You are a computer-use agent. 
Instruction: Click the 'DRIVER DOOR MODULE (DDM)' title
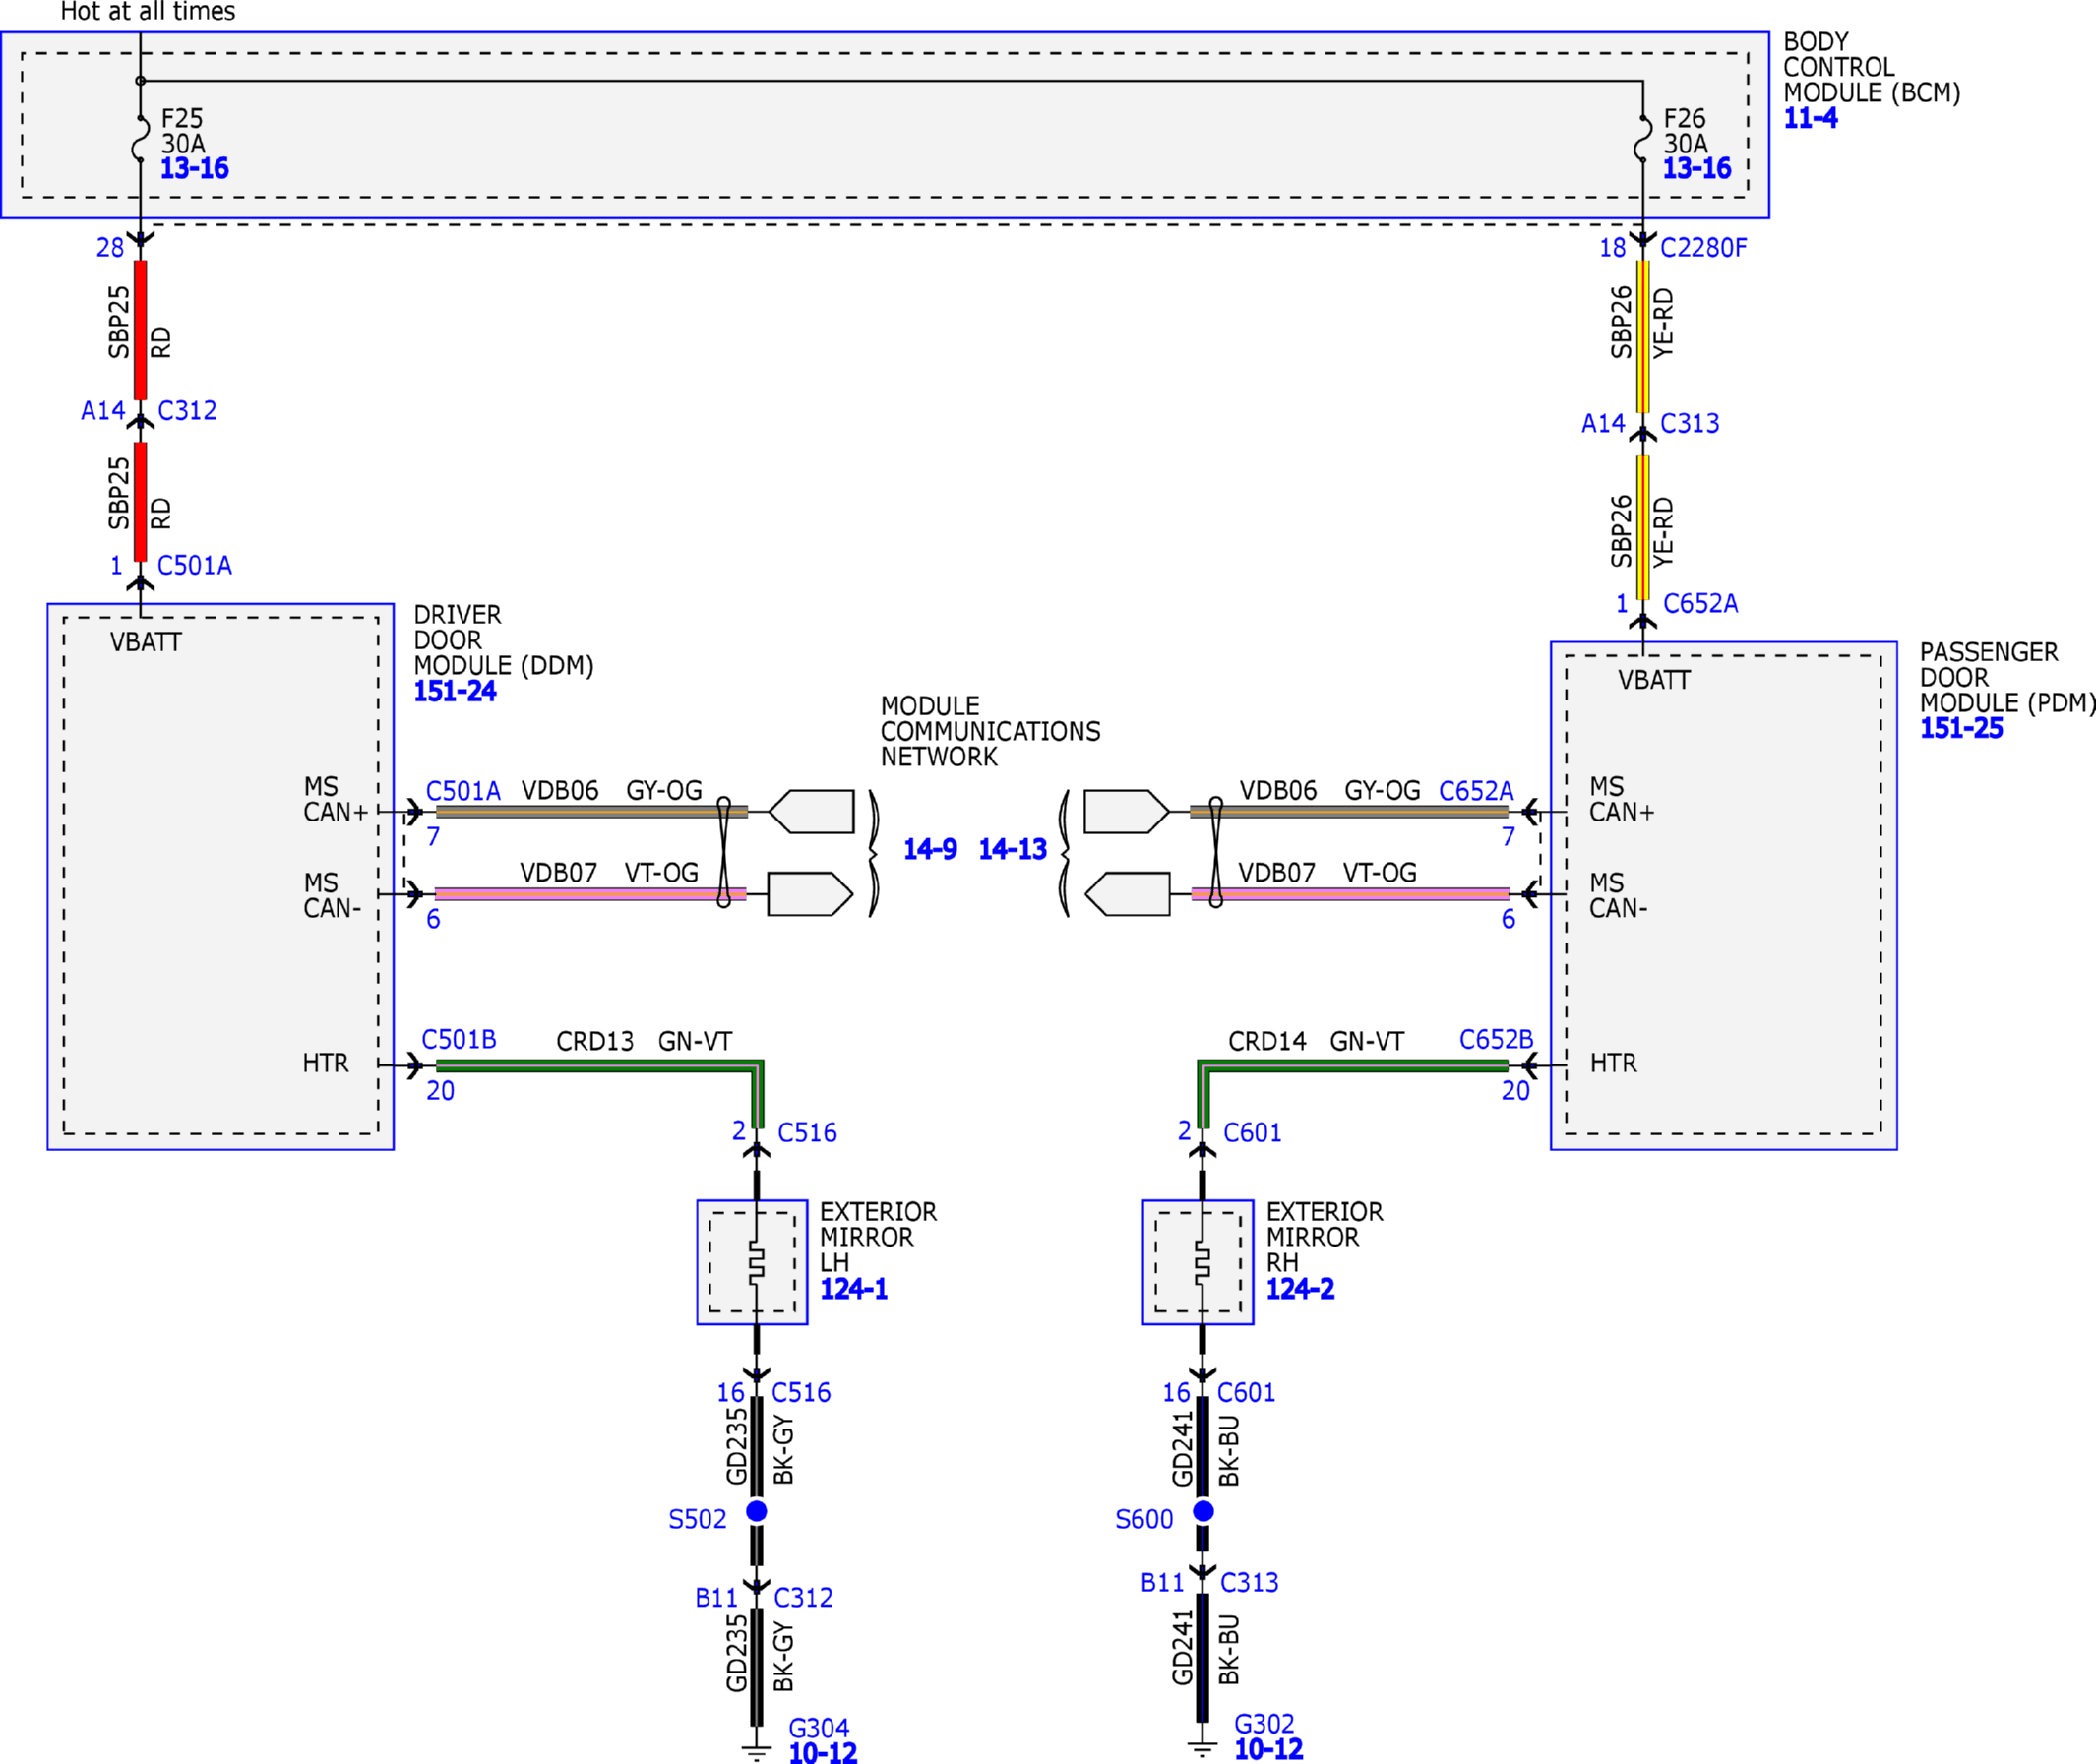(504, 640)
